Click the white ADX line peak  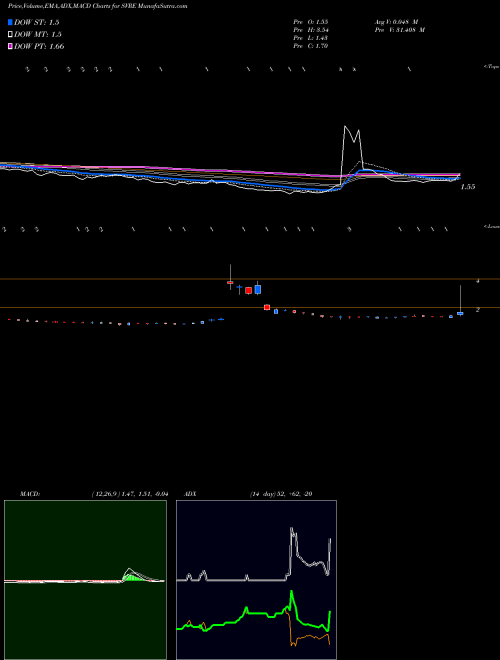(292, 530)
